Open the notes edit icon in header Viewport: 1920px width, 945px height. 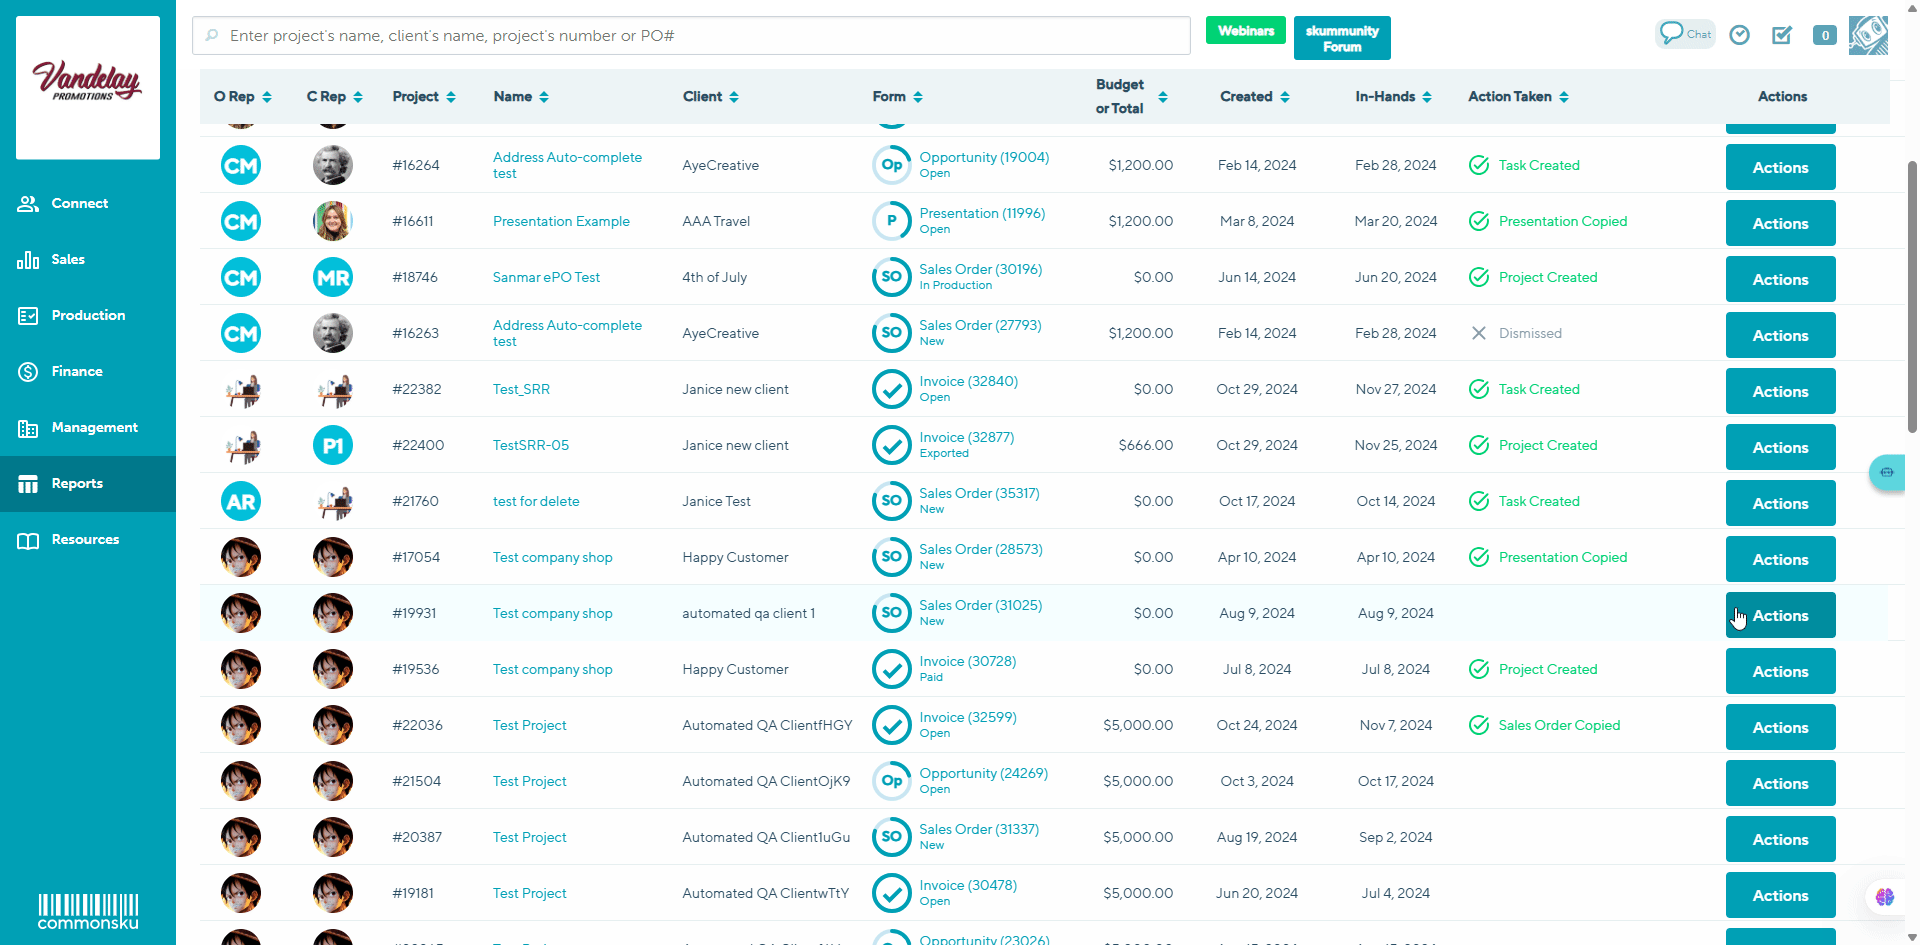(1782, 35)
